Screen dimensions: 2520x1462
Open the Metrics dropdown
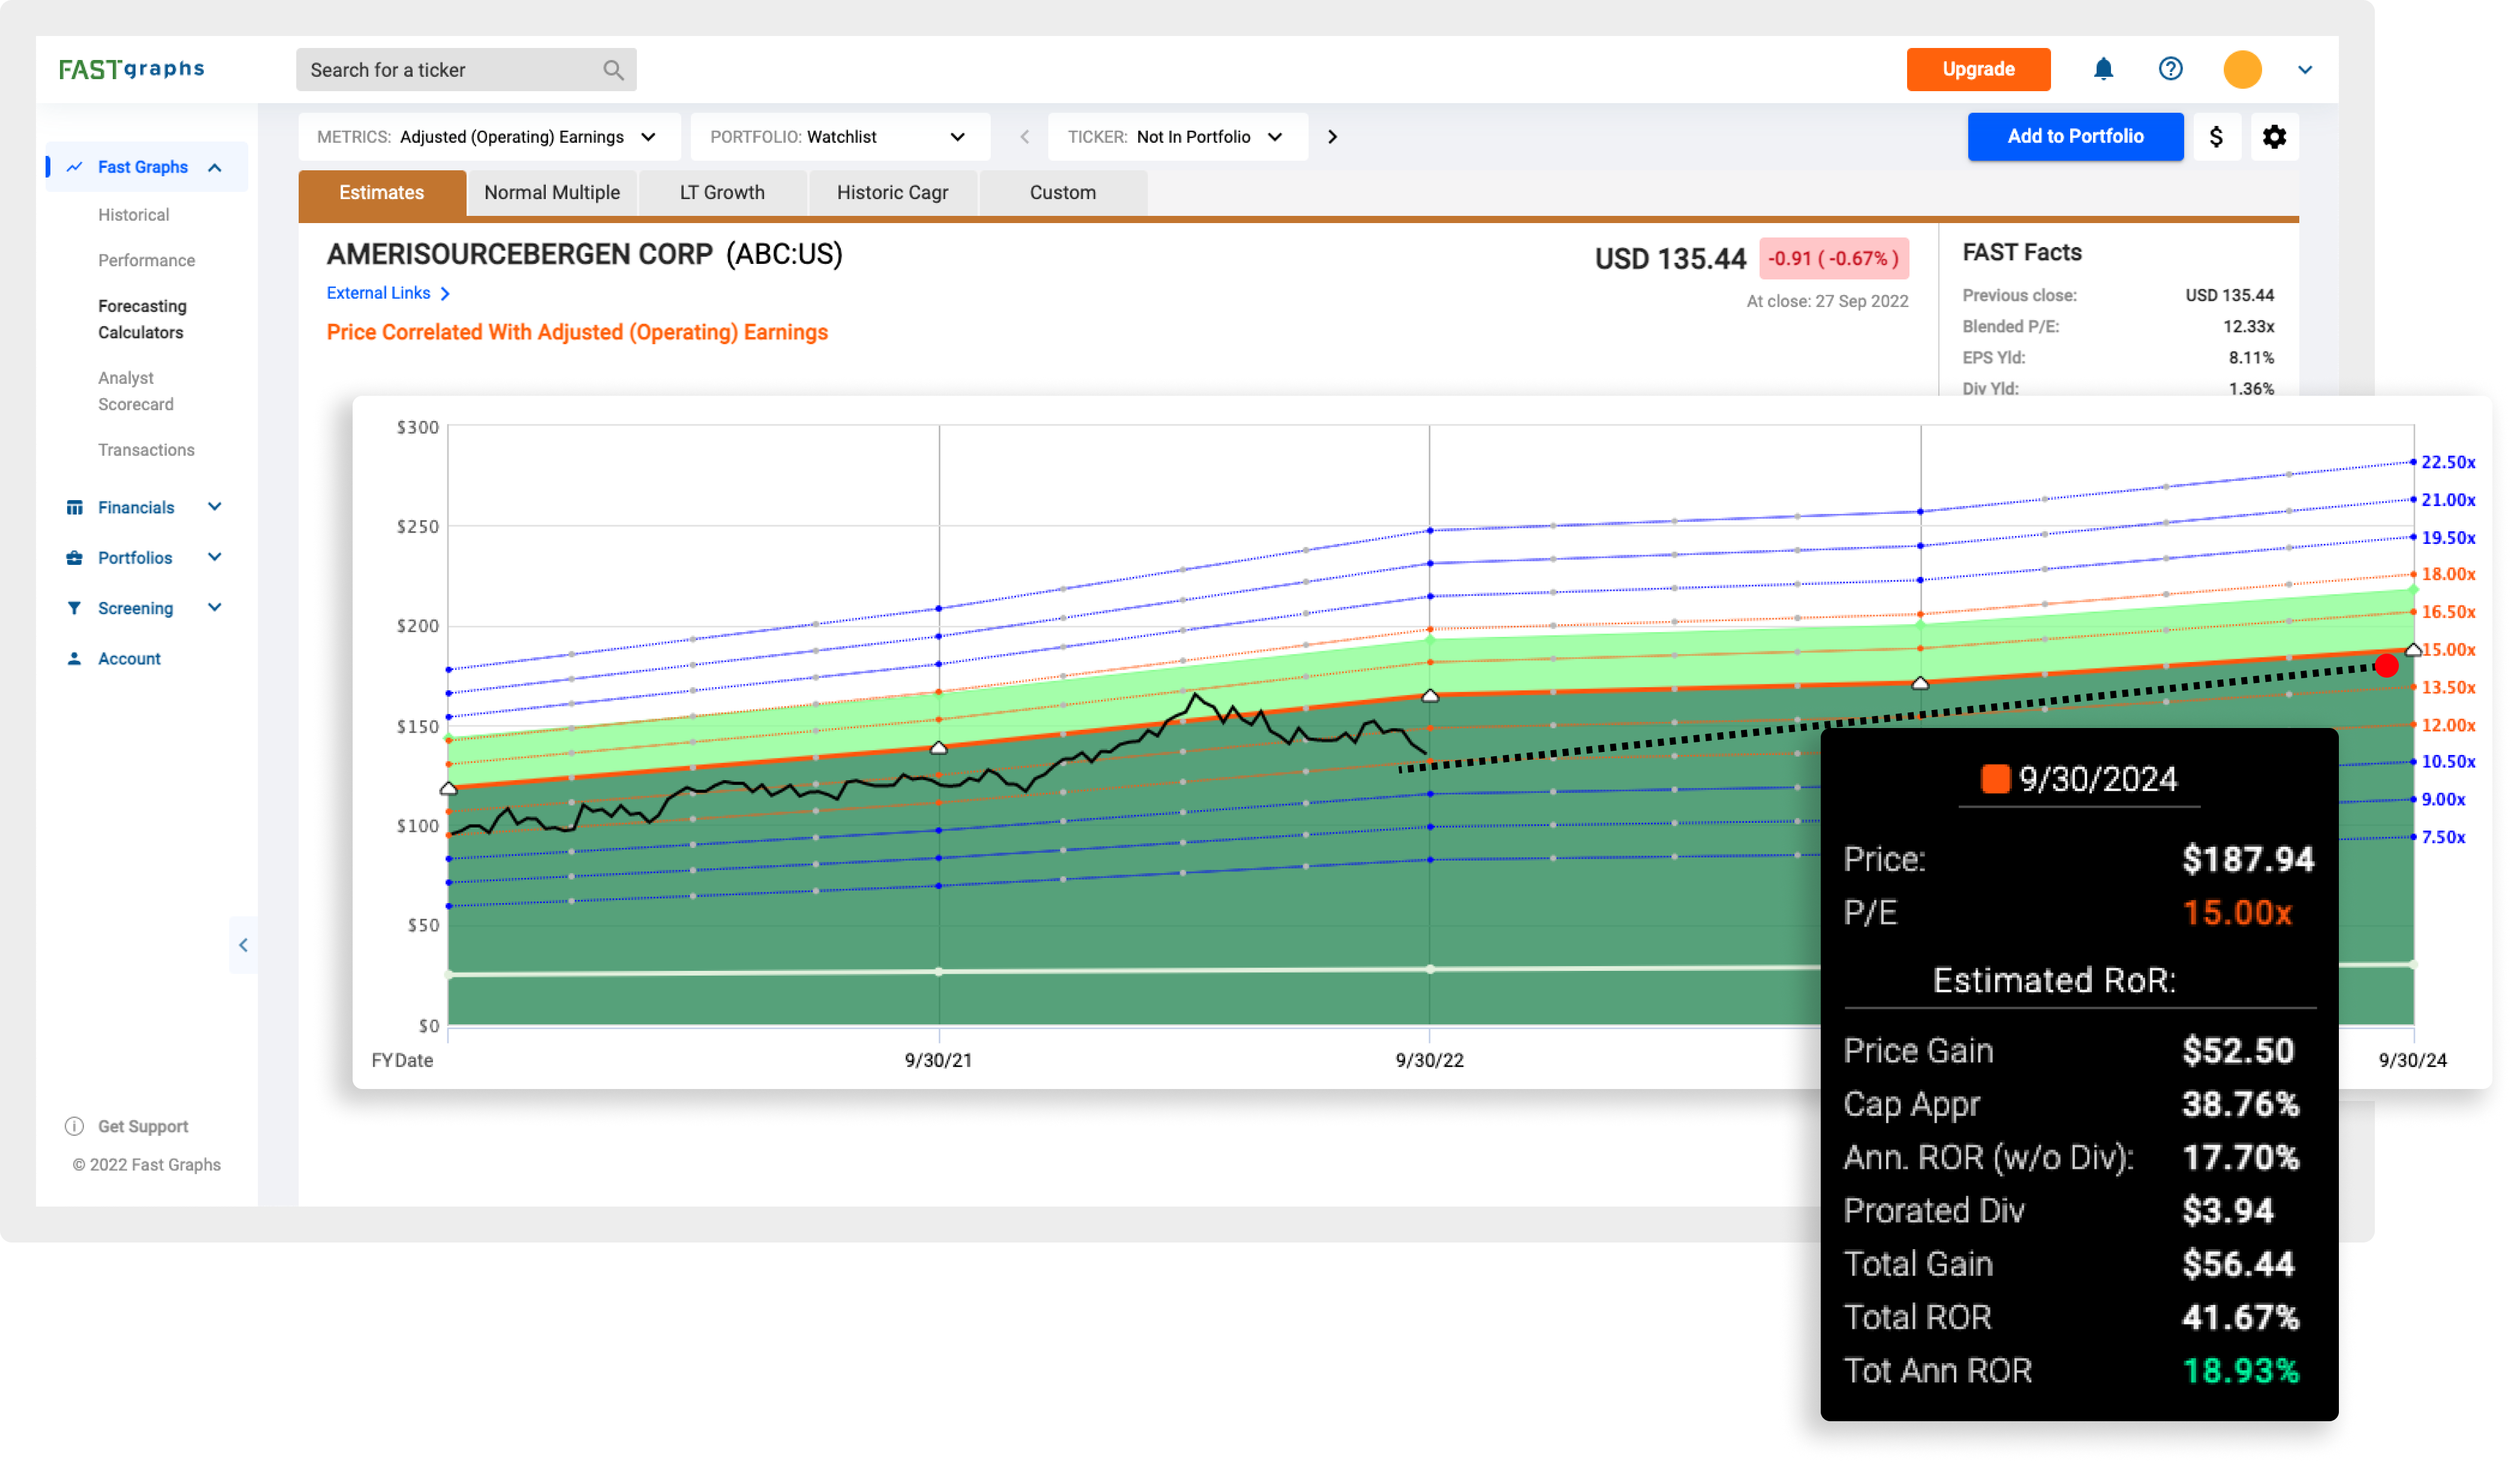(489, 137)
